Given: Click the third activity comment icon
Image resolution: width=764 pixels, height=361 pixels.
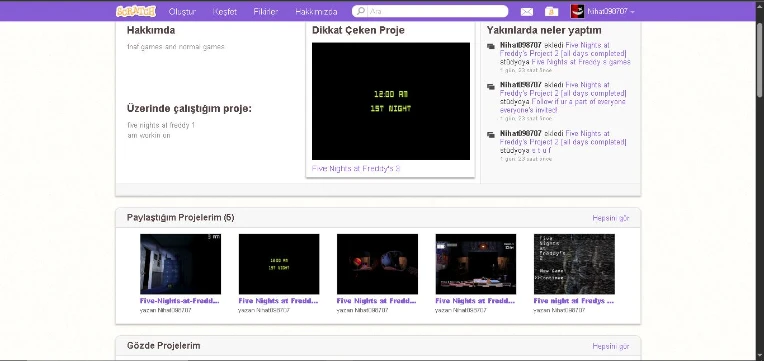Looking at the screenshot, I should coord(491,135).
